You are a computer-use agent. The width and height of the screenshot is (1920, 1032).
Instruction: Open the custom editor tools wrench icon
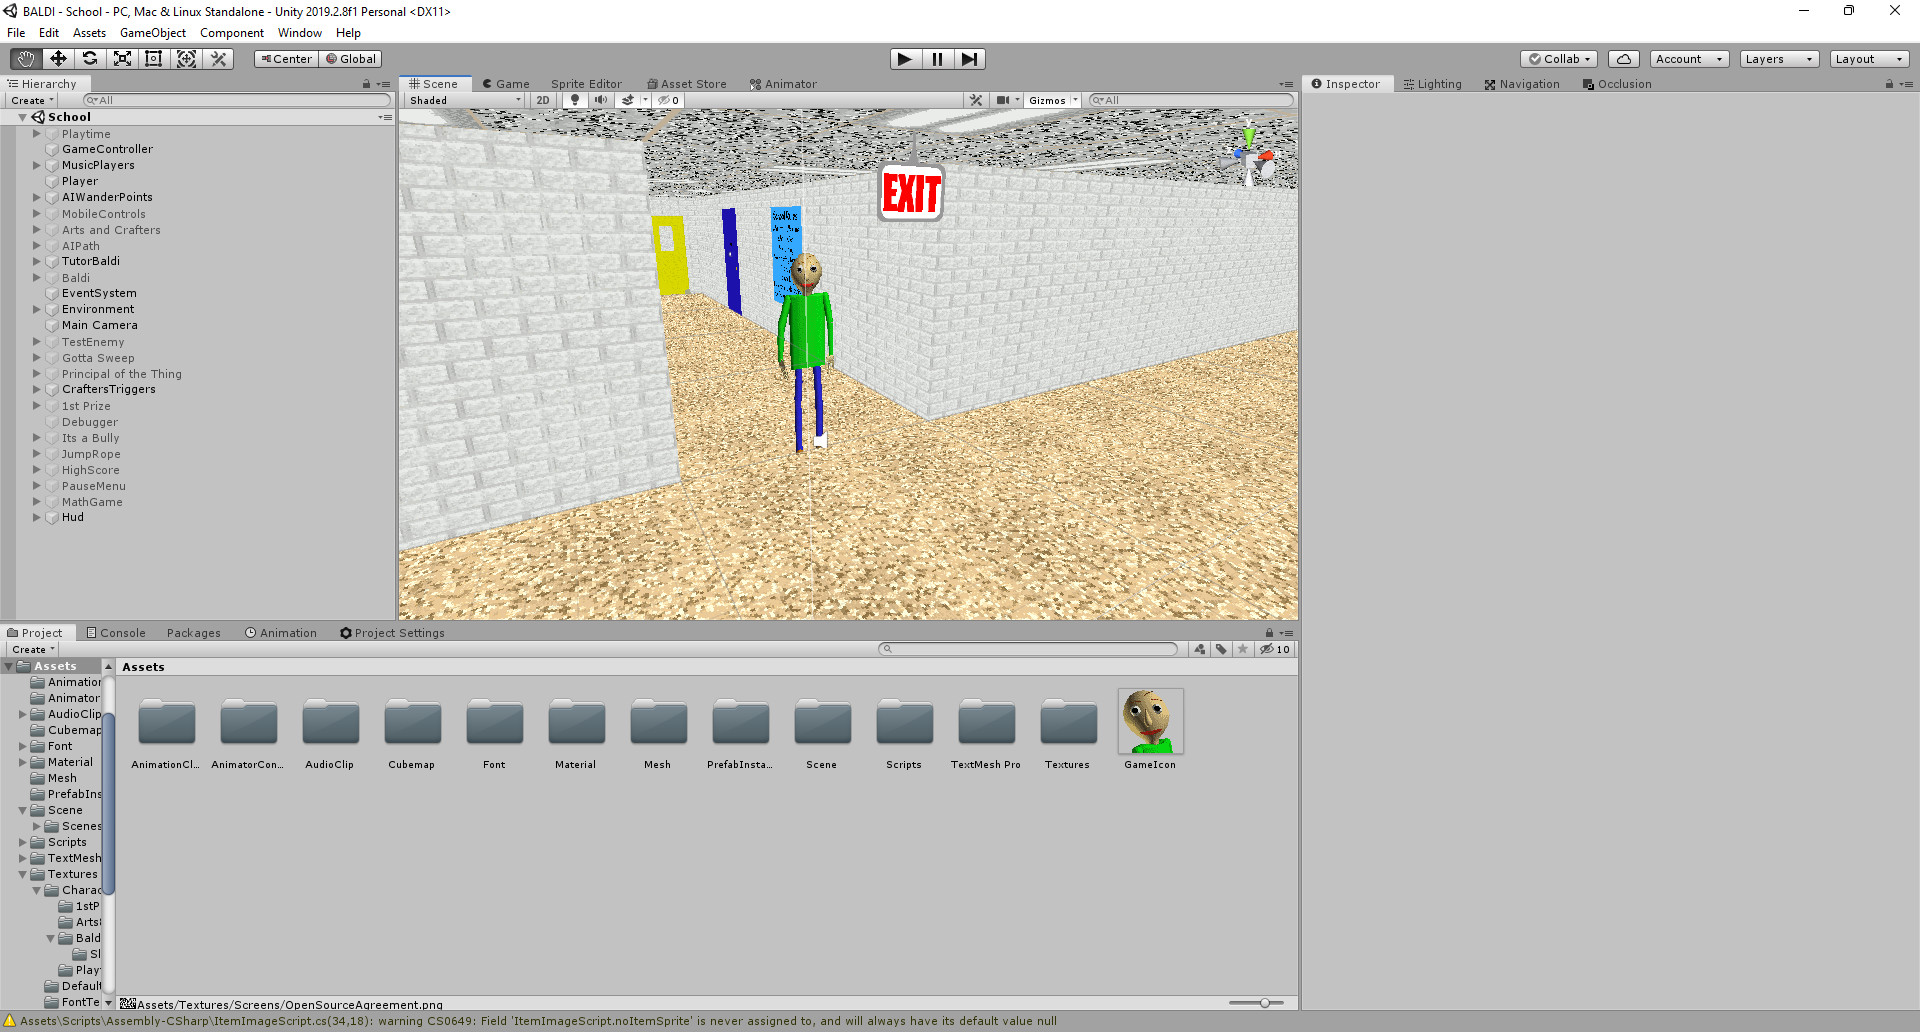(218, 58)
